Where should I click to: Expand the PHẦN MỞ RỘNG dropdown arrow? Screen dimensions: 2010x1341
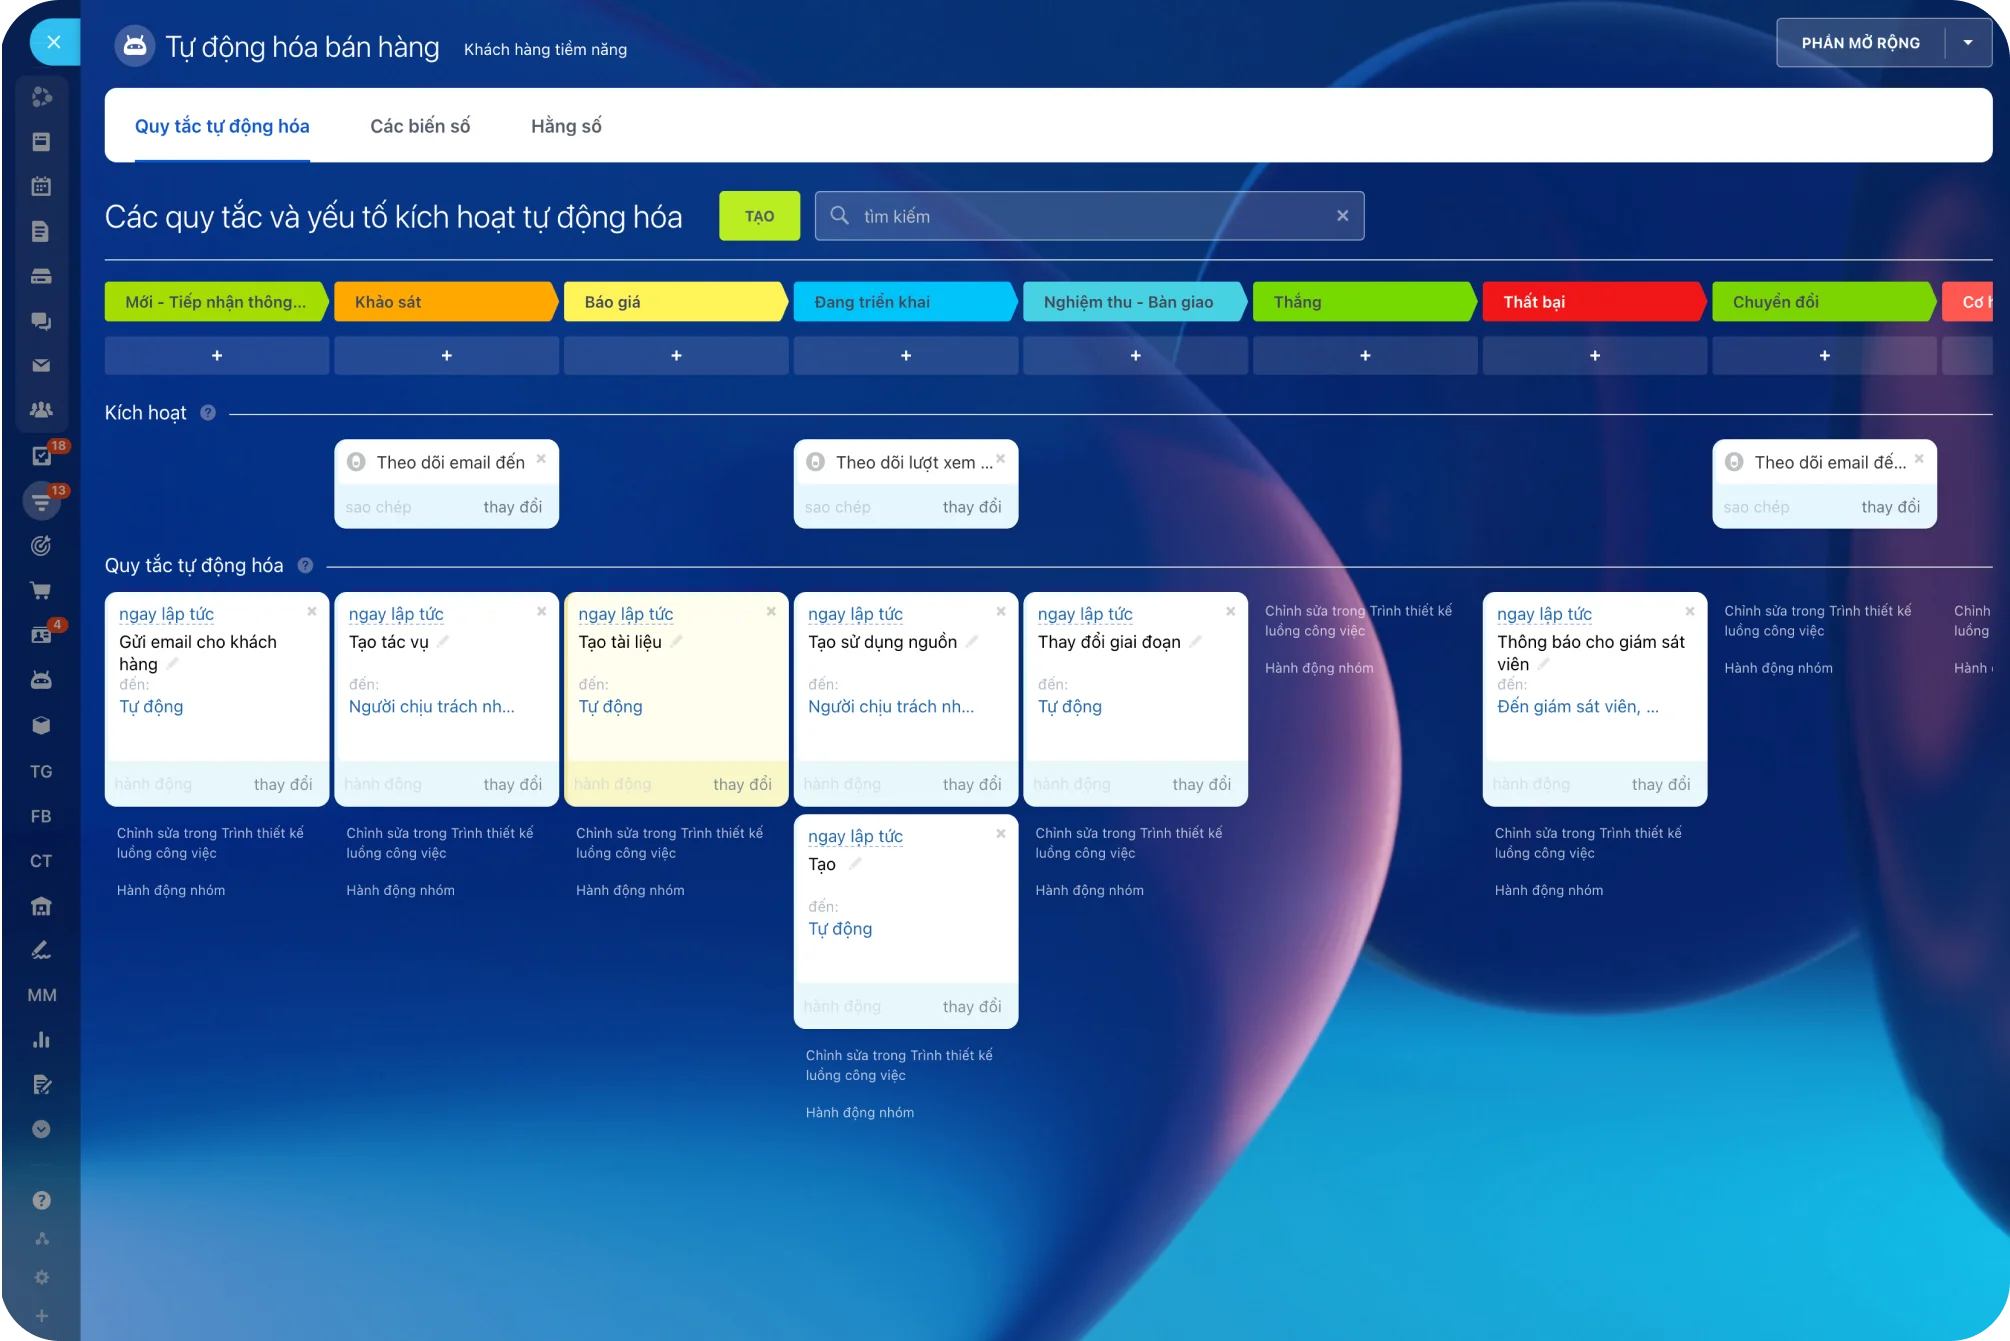tap(1967, 43)
